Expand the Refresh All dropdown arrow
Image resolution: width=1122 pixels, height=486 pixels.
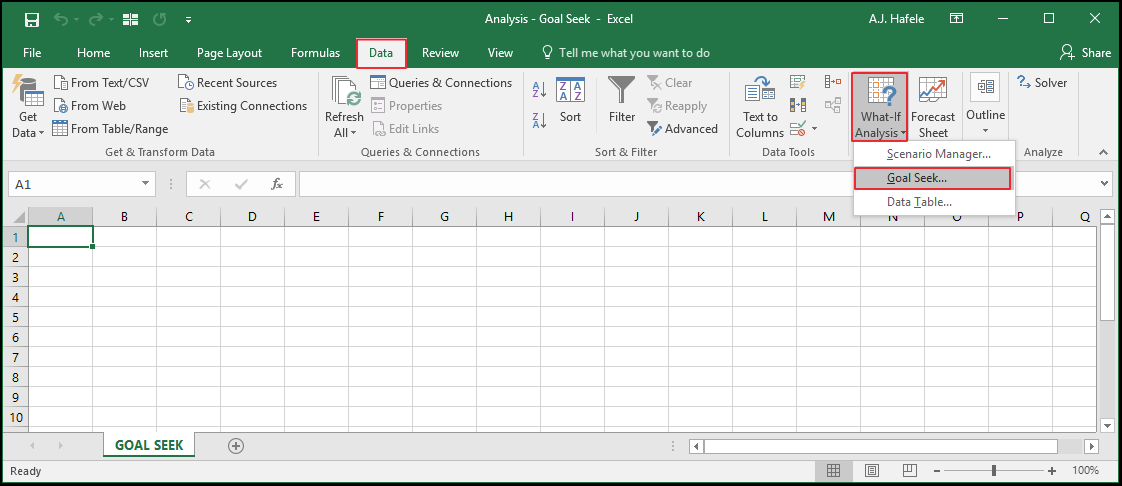coord(355,133)
